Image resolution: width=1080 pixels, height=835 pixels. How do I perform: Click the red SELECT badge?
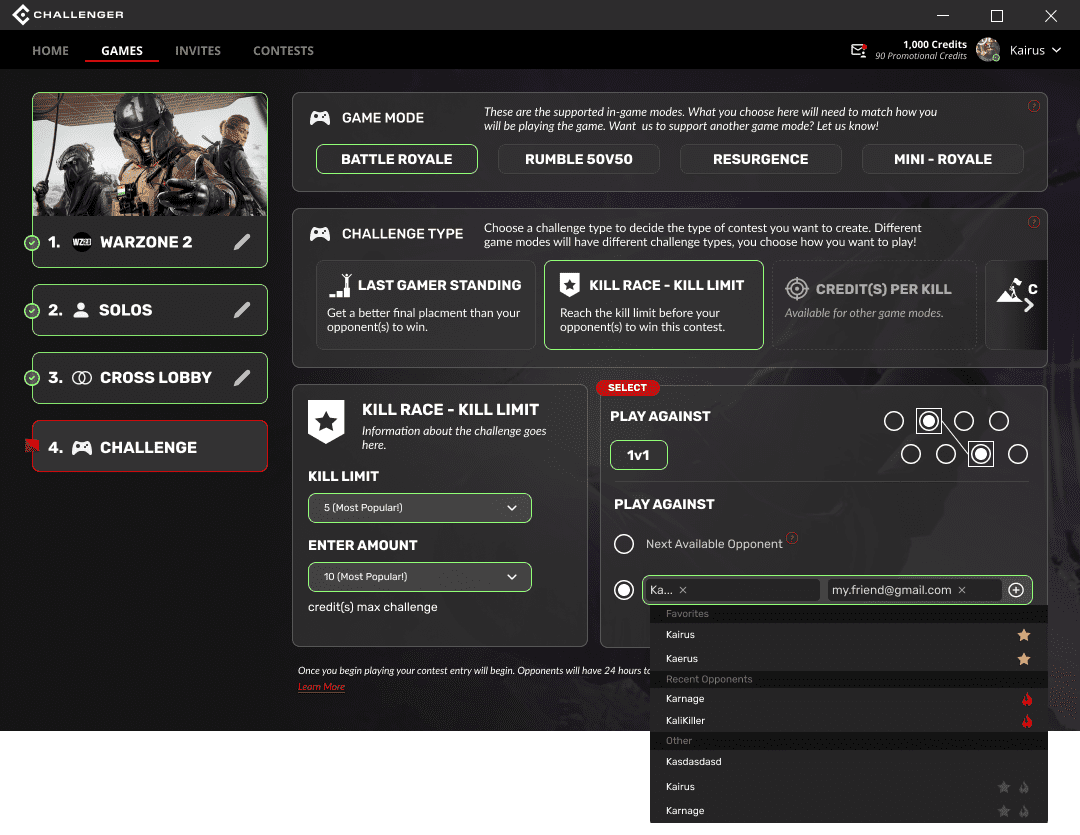pyautogui.click(x=627, y=388)
